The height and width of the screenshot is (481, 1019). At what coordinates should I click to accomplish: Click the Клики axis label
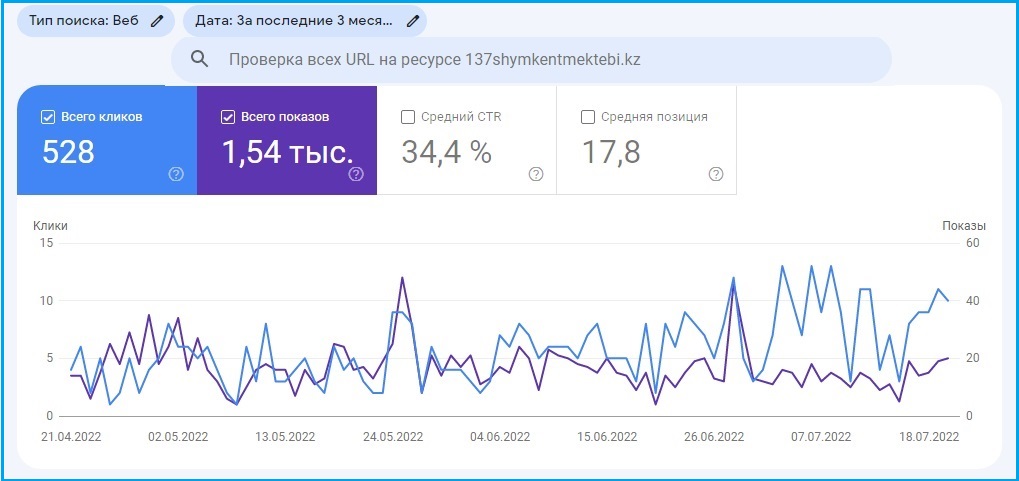point(51,226)
